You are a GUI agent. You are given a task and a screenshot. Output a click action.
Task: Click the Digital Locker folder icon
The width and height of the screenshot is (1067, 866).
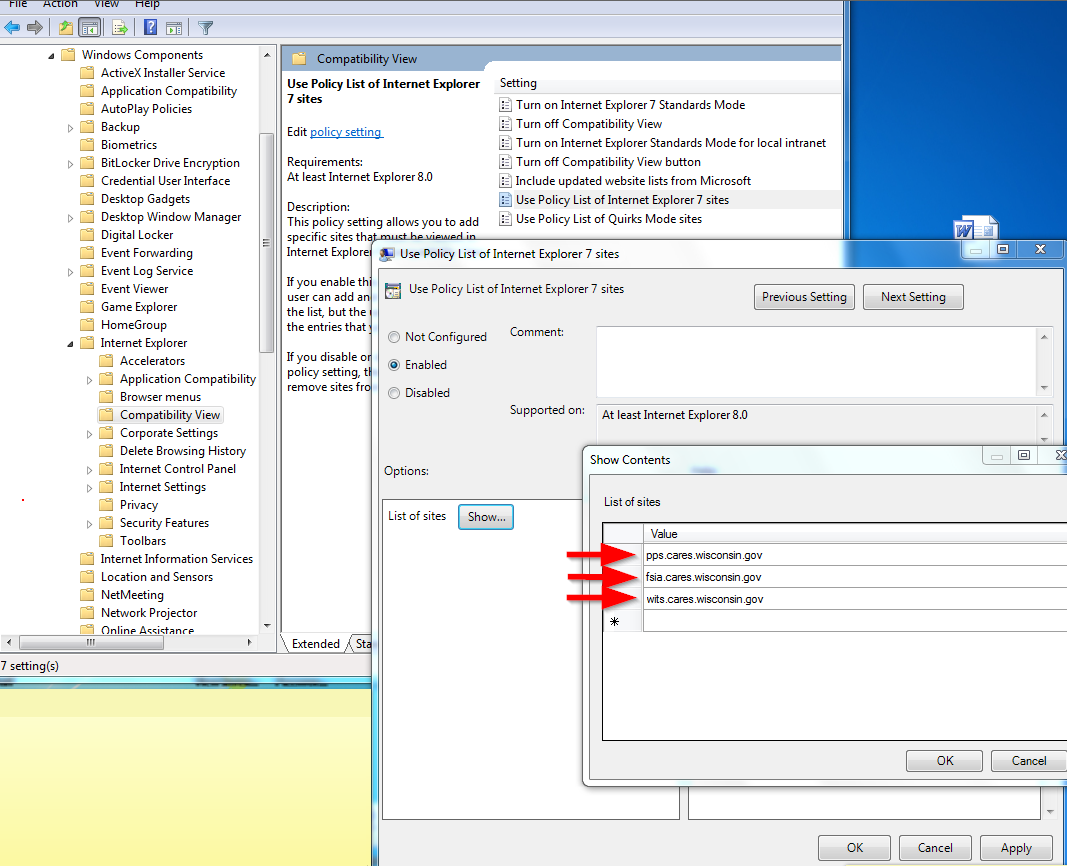click(87, 235)
